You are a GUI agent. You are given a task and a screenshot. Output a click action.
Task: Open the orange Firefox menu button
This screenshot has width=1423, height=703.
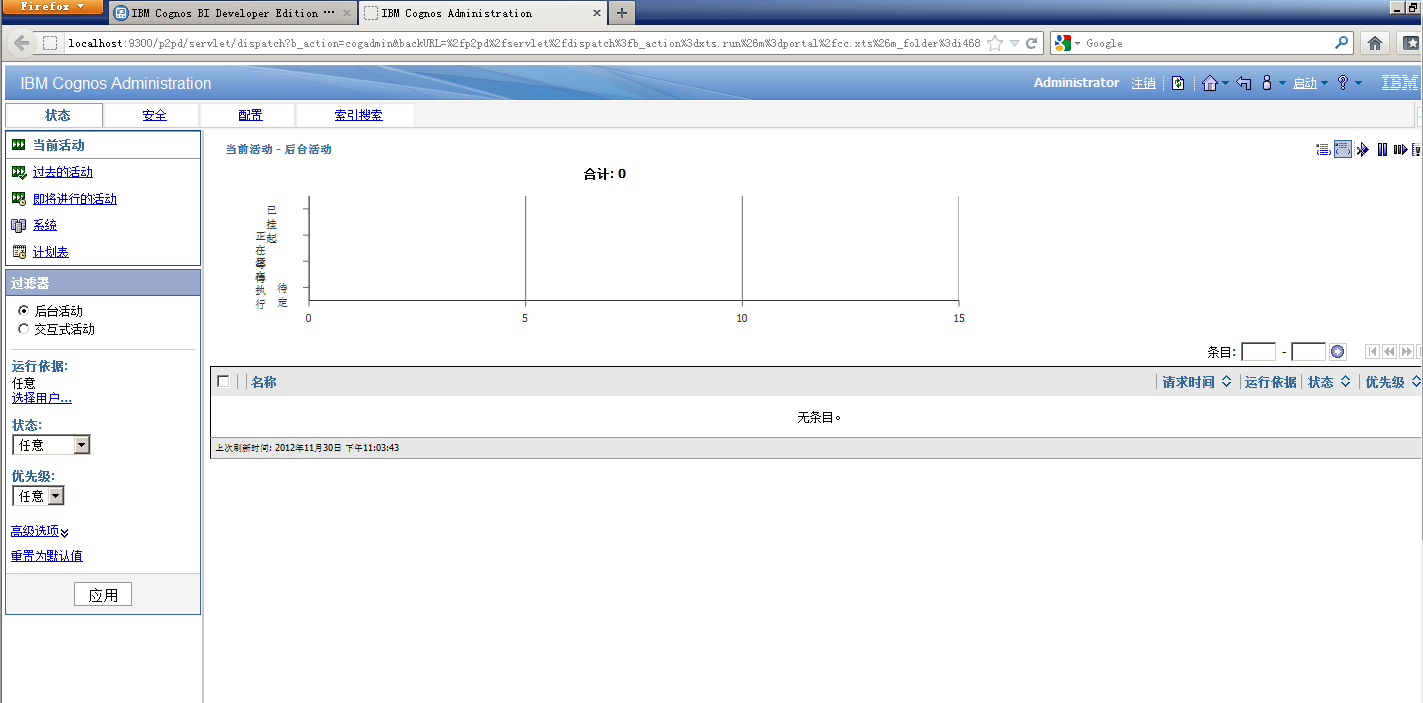pyautogui.click(x=53, y=7)
